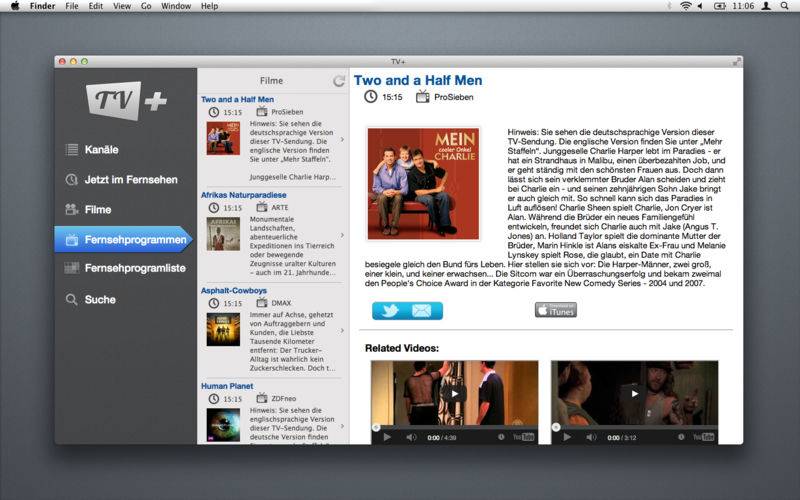Click the Mein cooler Onkel Charlie poster
Image resolution: width=800 pixels, height=500 pixels.
tap(423, 184)
